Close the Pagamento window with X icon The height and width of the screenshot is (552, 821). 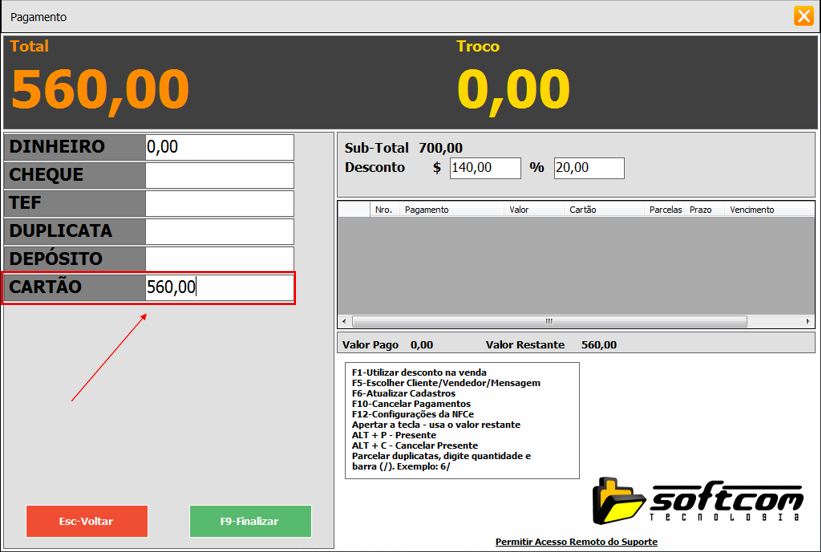click(803, 16)
